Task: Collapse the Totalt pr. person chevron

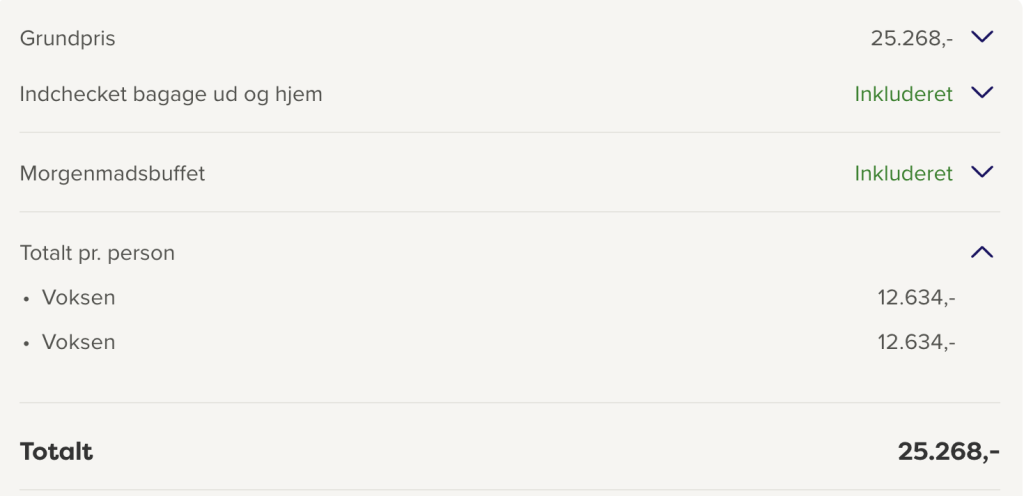Action: click(x=982, y=252)
